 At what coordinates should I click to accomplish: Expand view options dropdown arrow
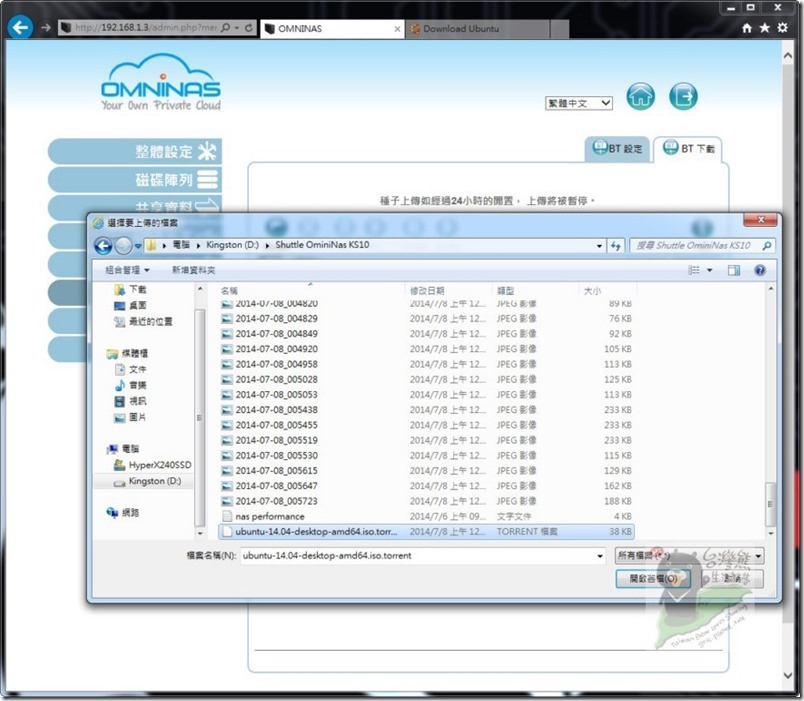click(710, 270)
